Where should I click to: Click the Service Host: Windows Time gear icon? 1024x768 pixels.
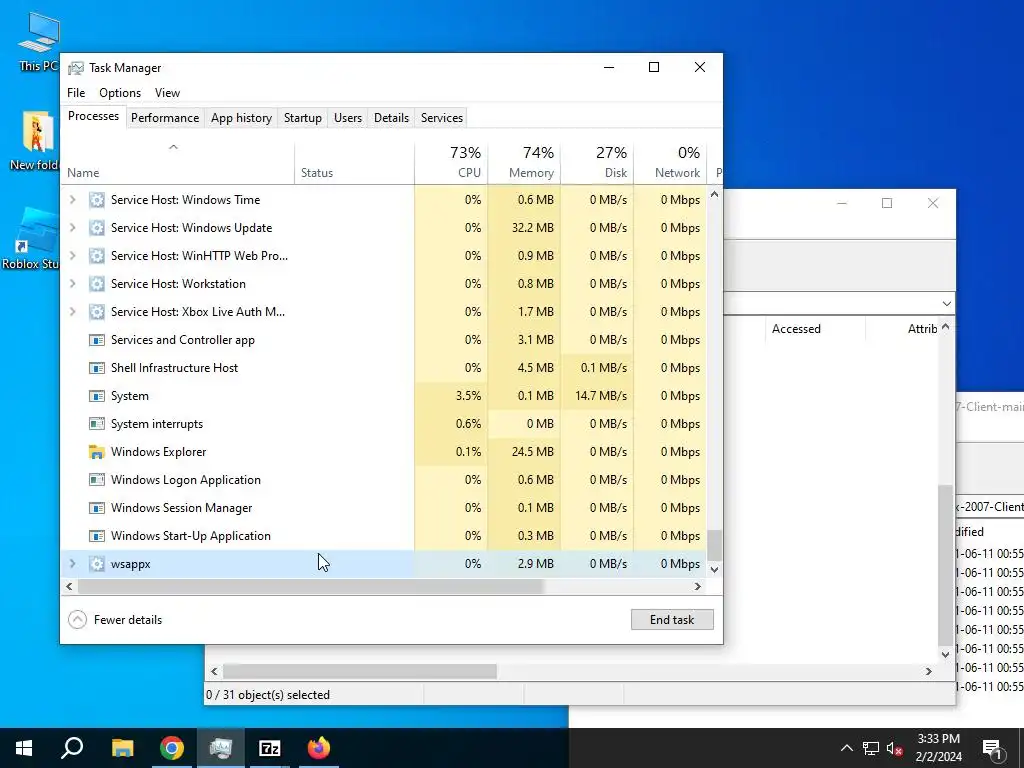tap(97, 200)
